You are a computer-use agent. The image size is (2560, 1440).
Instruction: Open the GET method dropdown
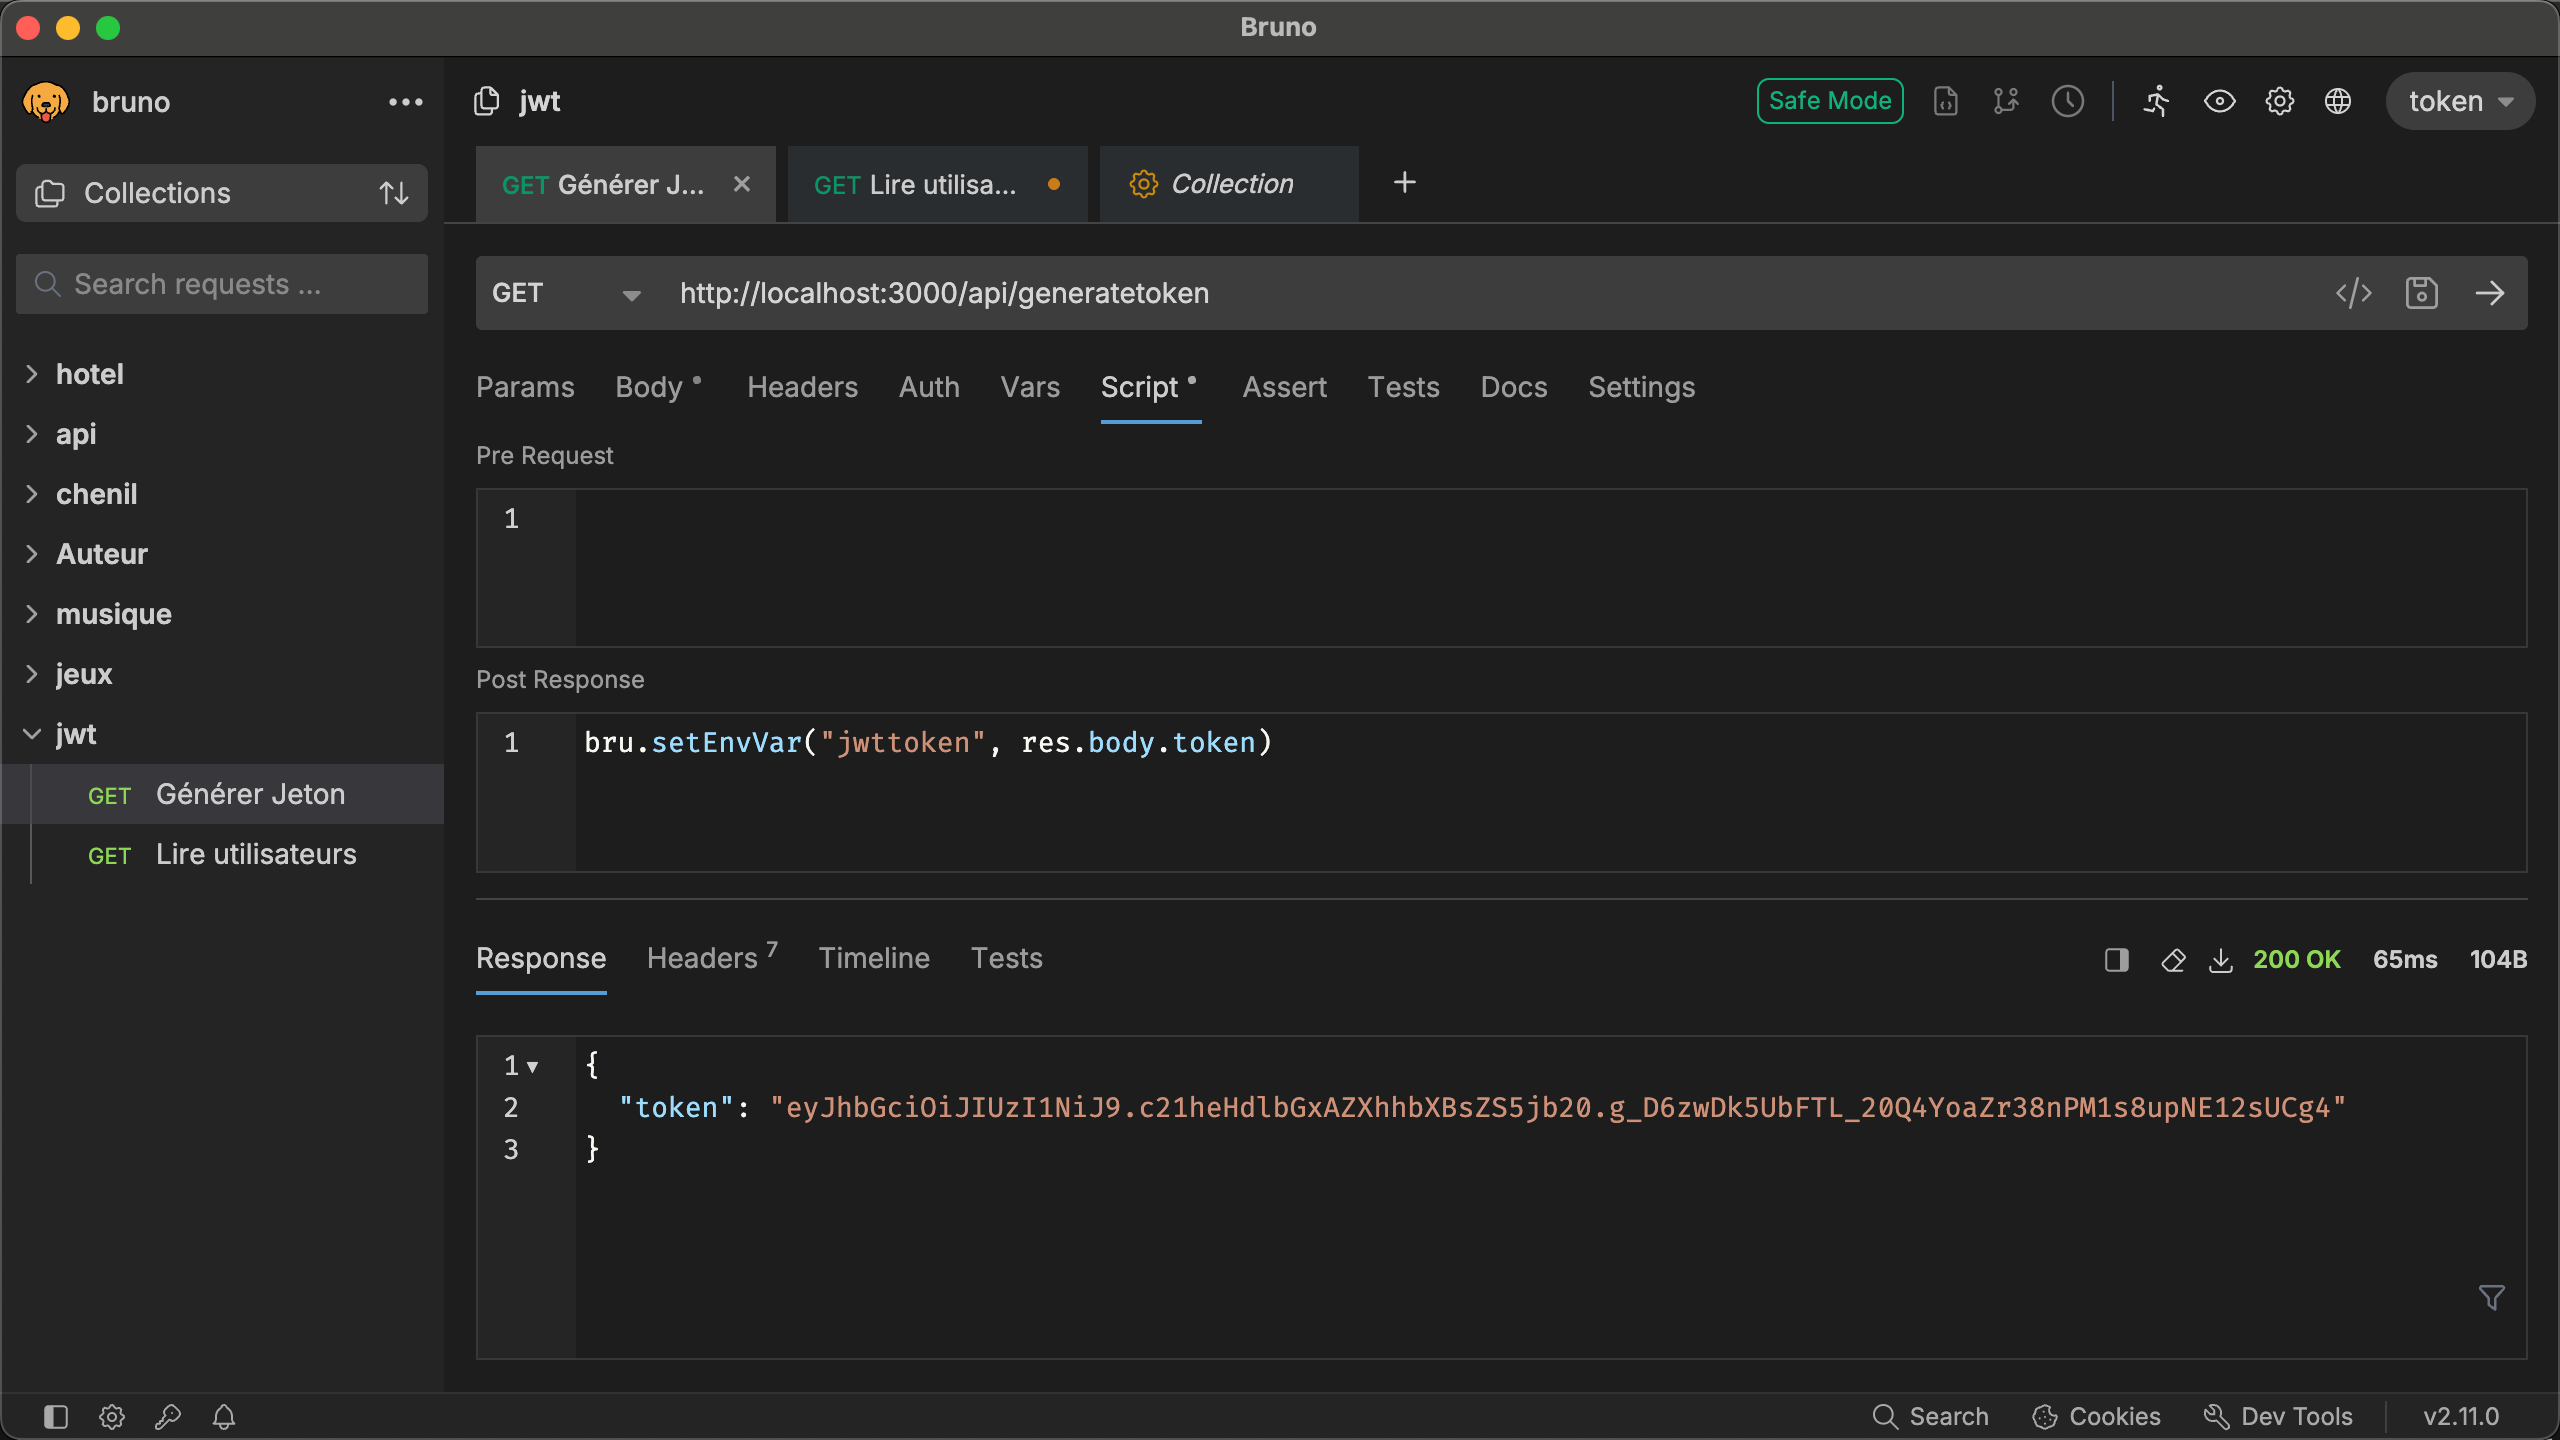point(566,293)
